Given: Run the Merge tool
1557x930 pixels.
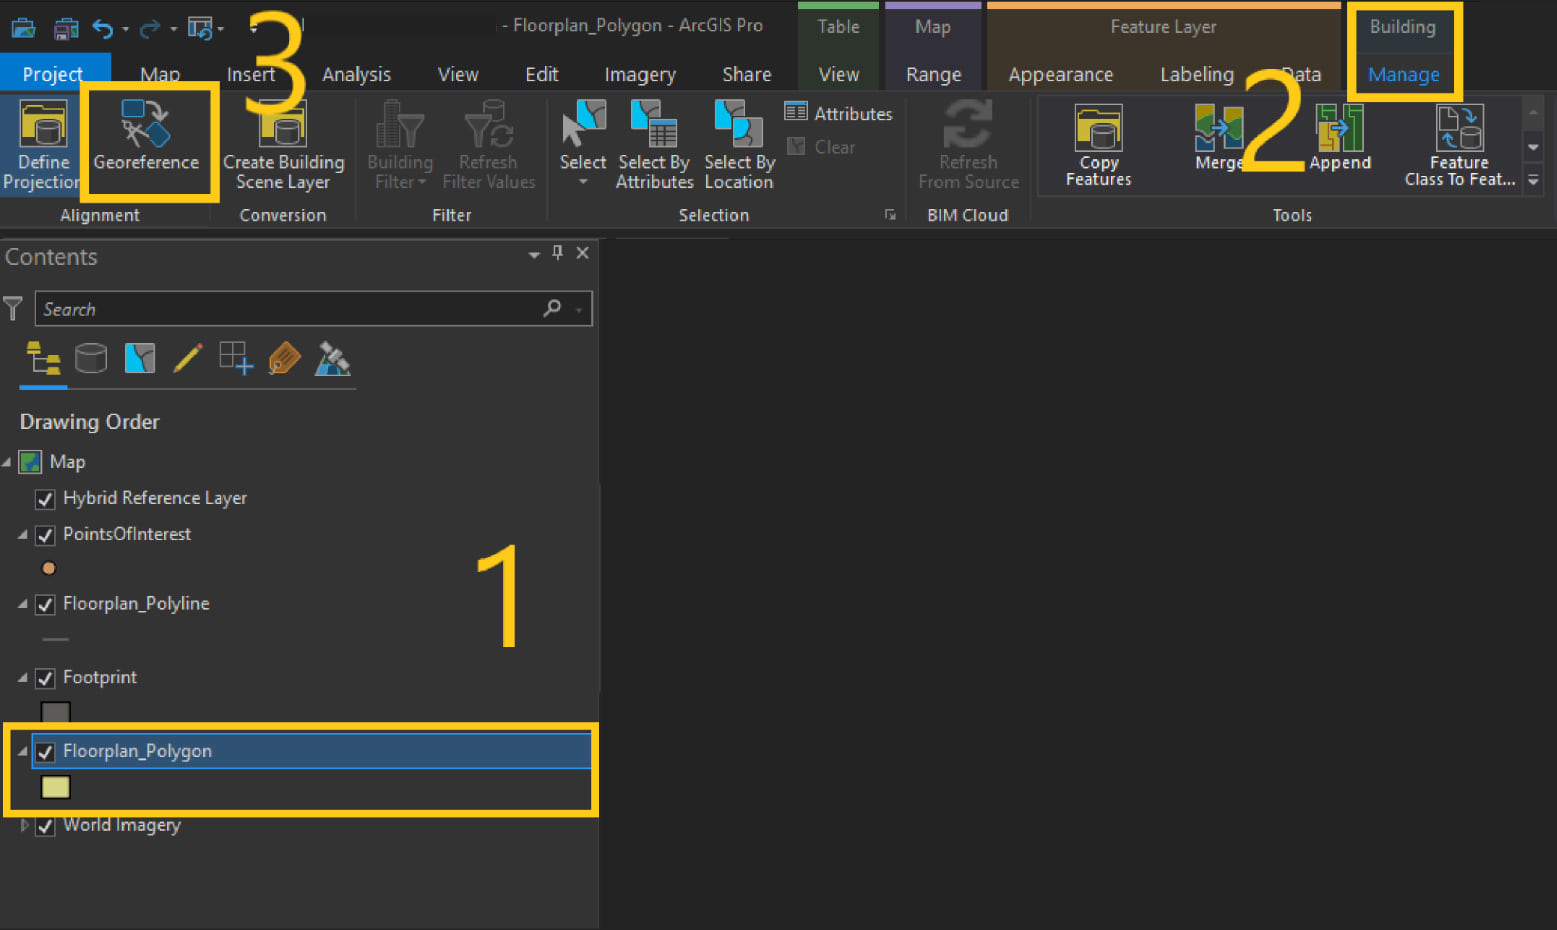Looking at the screenshot, I should [1219, 138].
